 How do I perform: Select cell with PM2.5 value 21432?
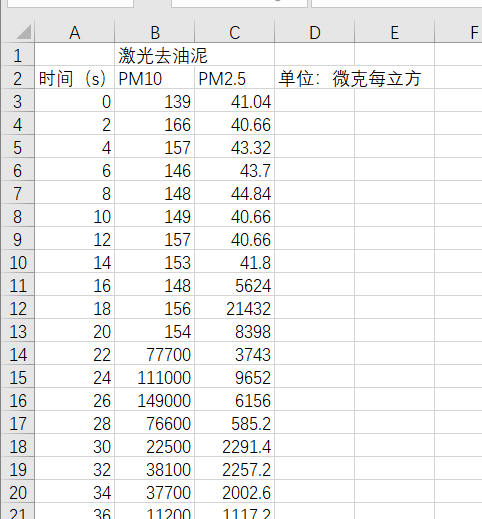pos(235,308)
